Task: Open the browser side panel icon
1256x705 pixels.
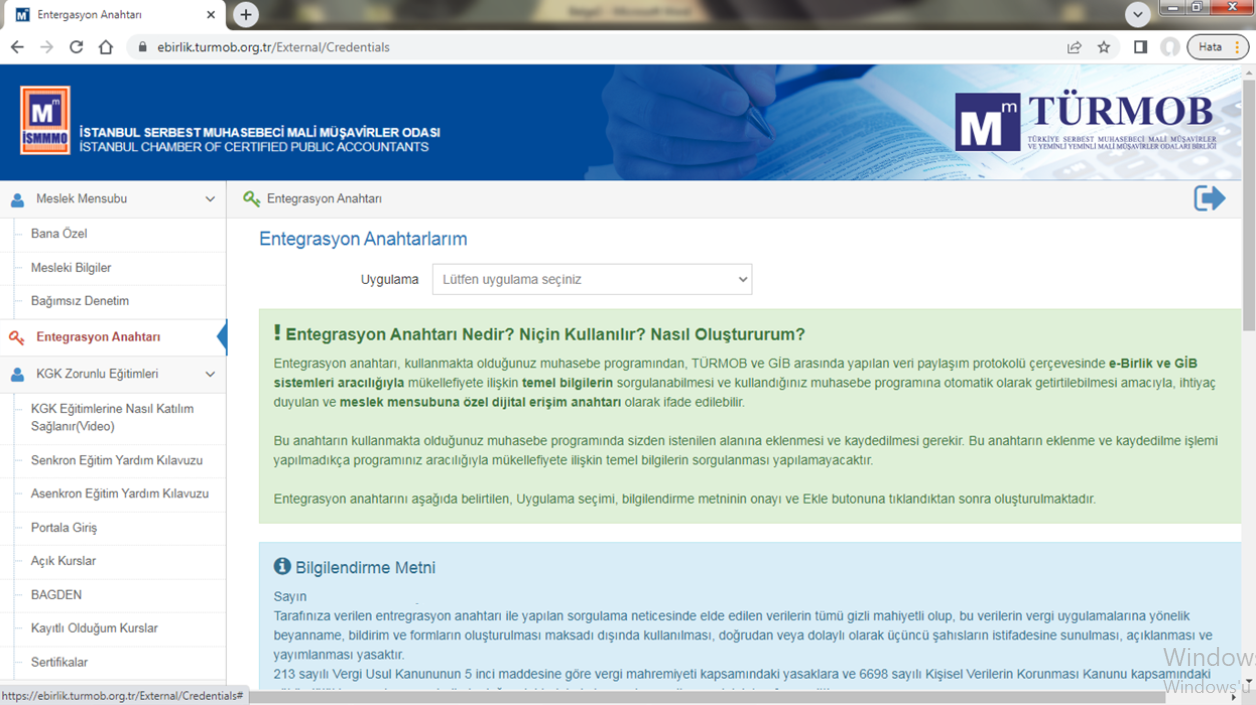Action: point(1140,47)
